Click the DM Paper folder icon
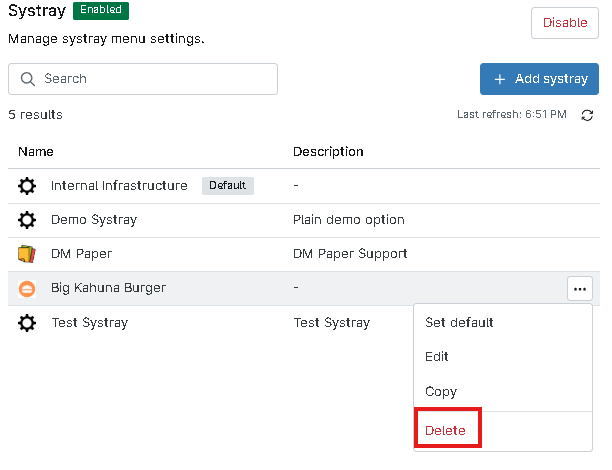The image size is (612, 470). tap(27, 254)
